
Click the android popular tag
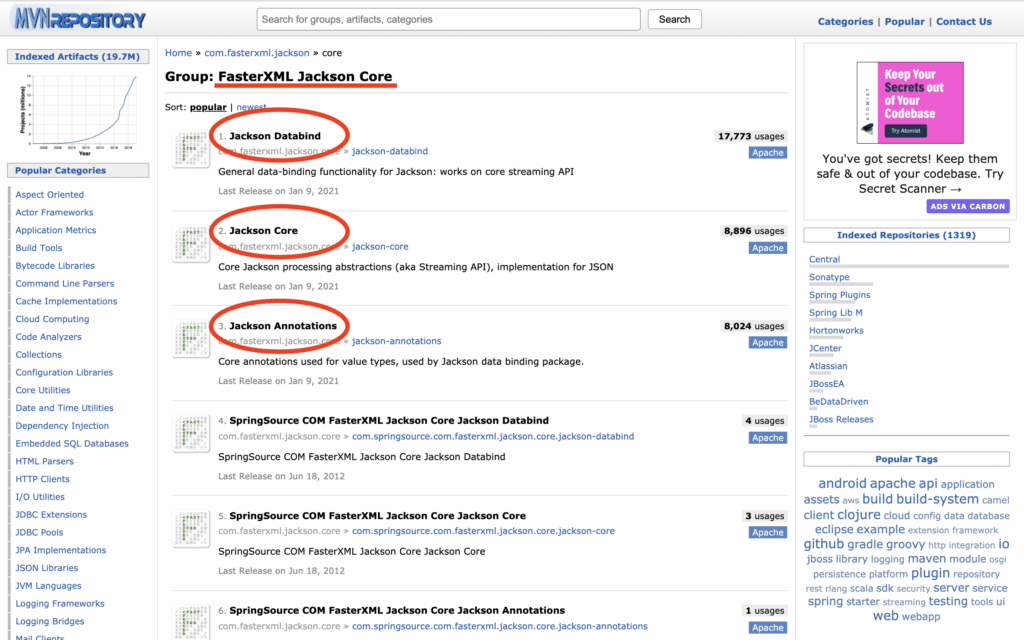(842, 484)
